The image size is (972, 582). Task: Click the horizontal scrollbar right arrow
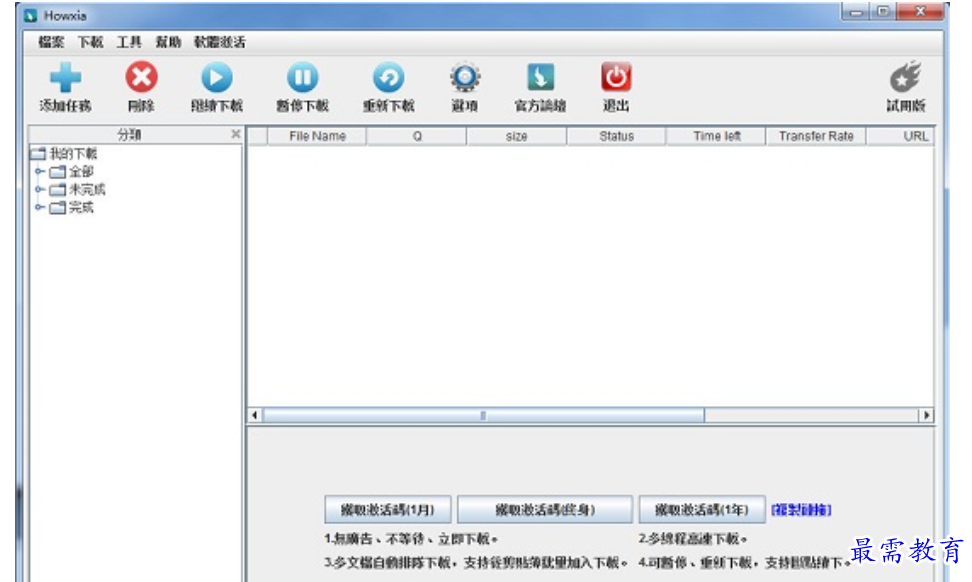pyautogui.click(x=926, y=415)
